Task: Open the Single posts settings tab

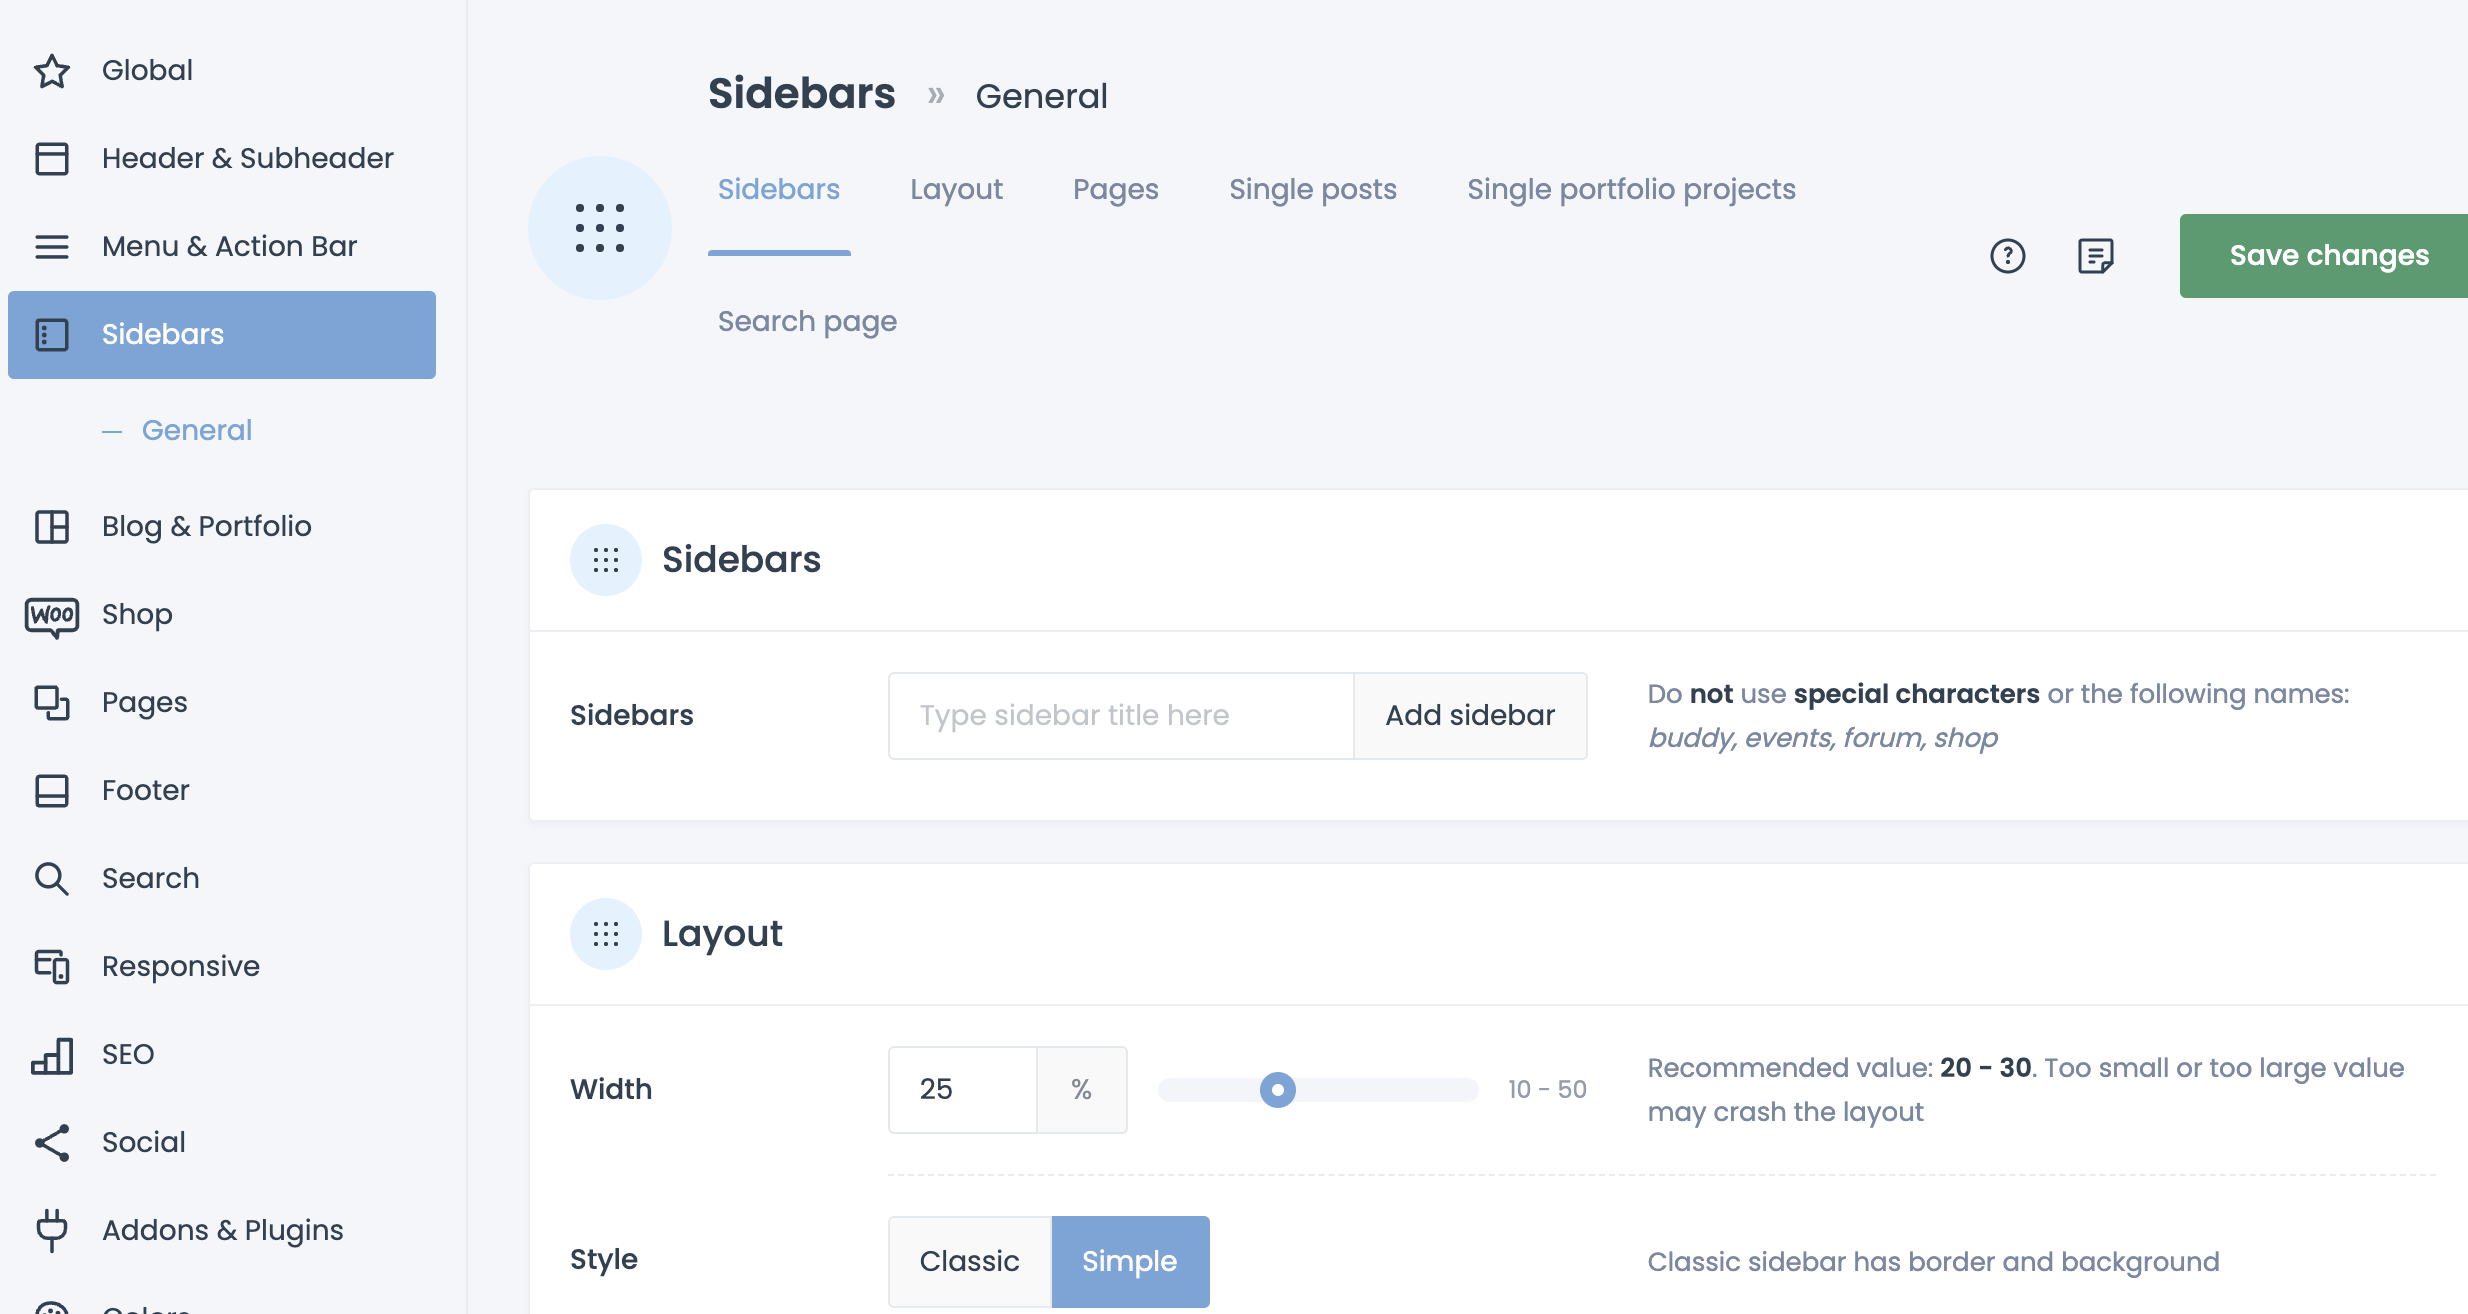Action: click(x=1312, y=188)
